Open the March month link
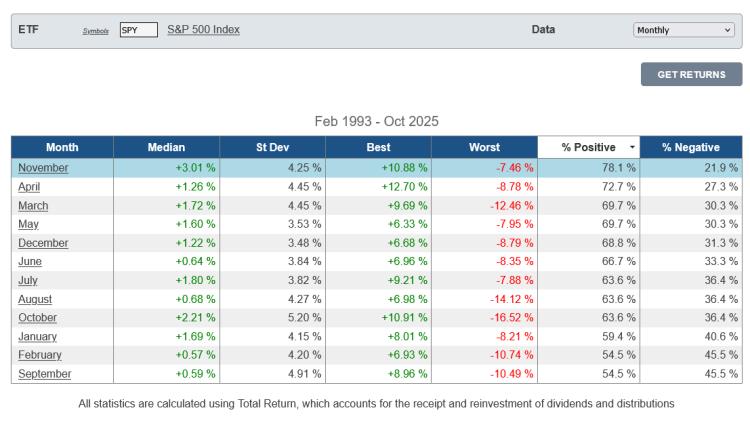750x423 pixels. 33,205
